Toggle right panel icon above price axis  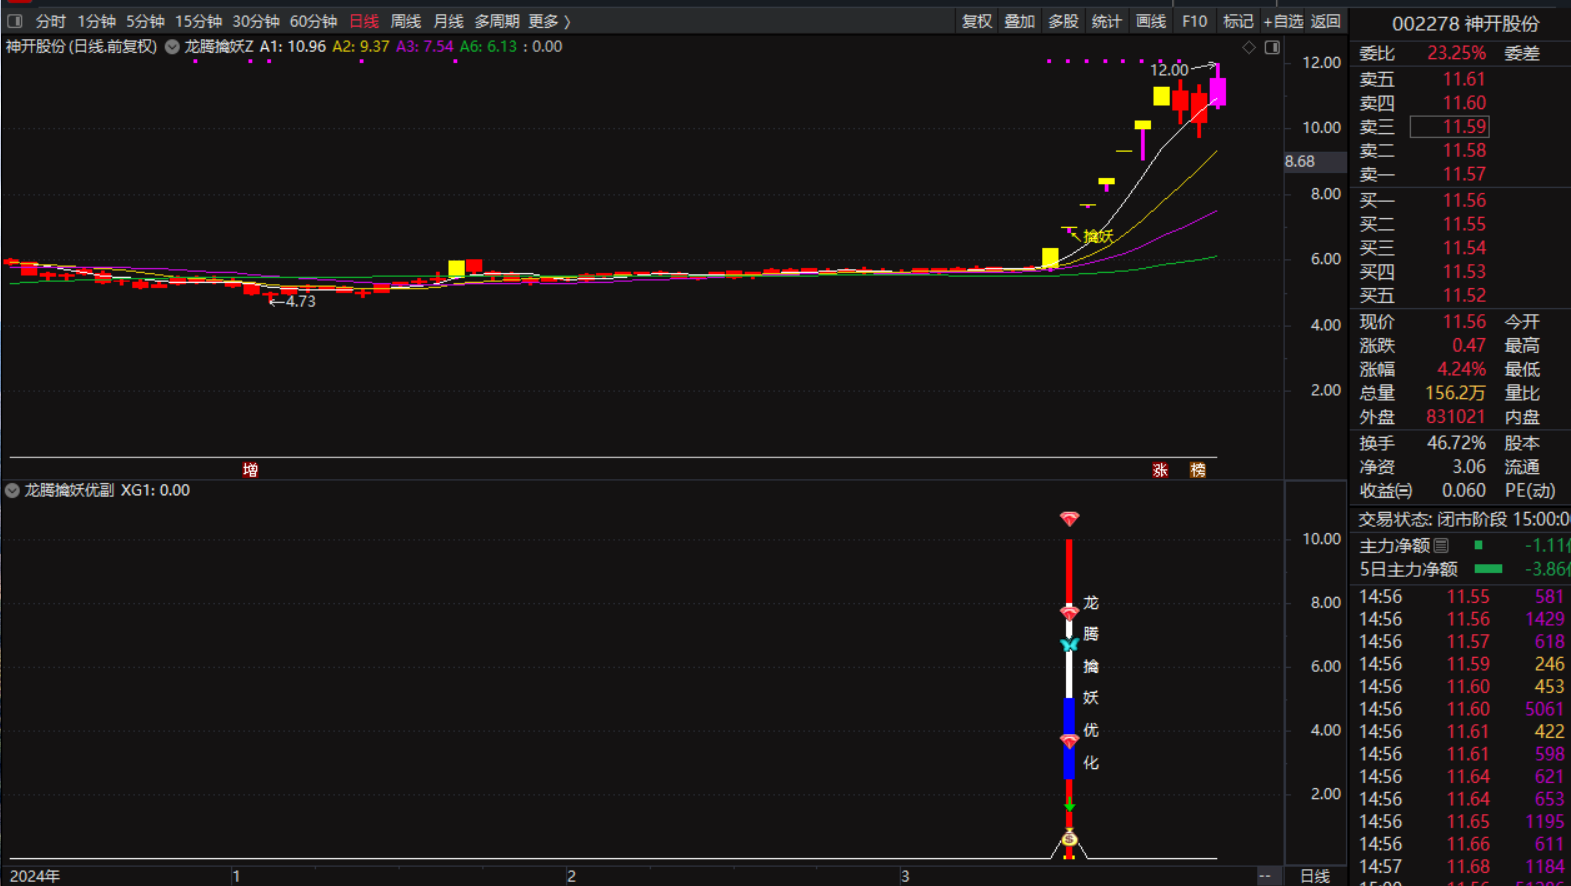click(x=1272, y=47)
